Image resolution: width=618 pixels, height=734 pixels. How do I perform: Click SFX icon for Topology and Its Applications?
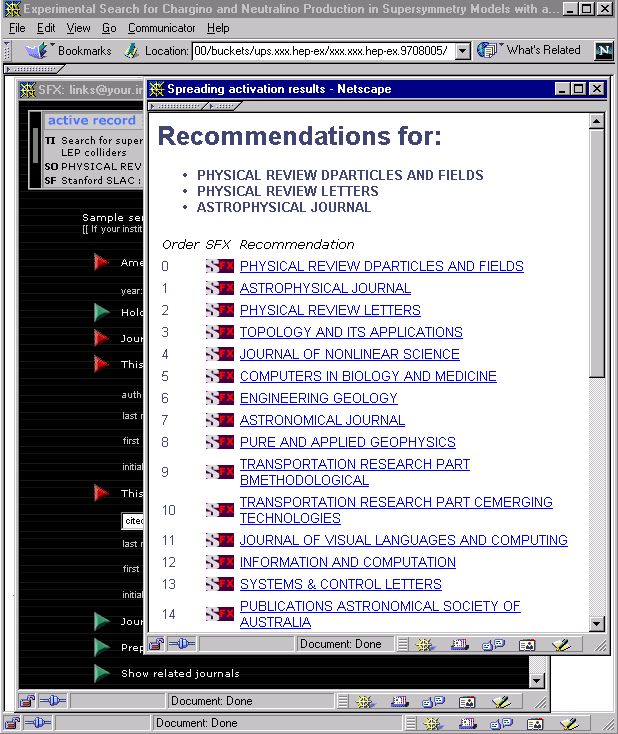point(220,332)
